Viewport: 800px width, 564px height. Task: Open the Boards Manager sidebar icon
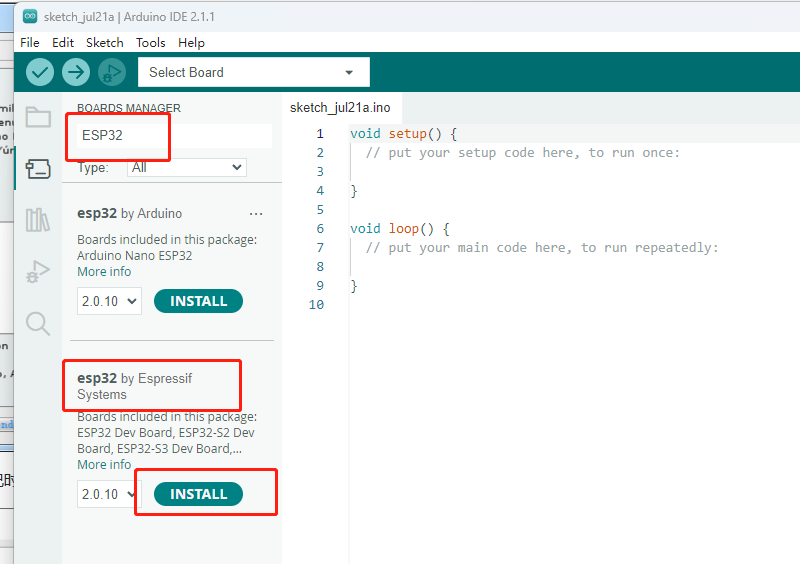(38, 168)
